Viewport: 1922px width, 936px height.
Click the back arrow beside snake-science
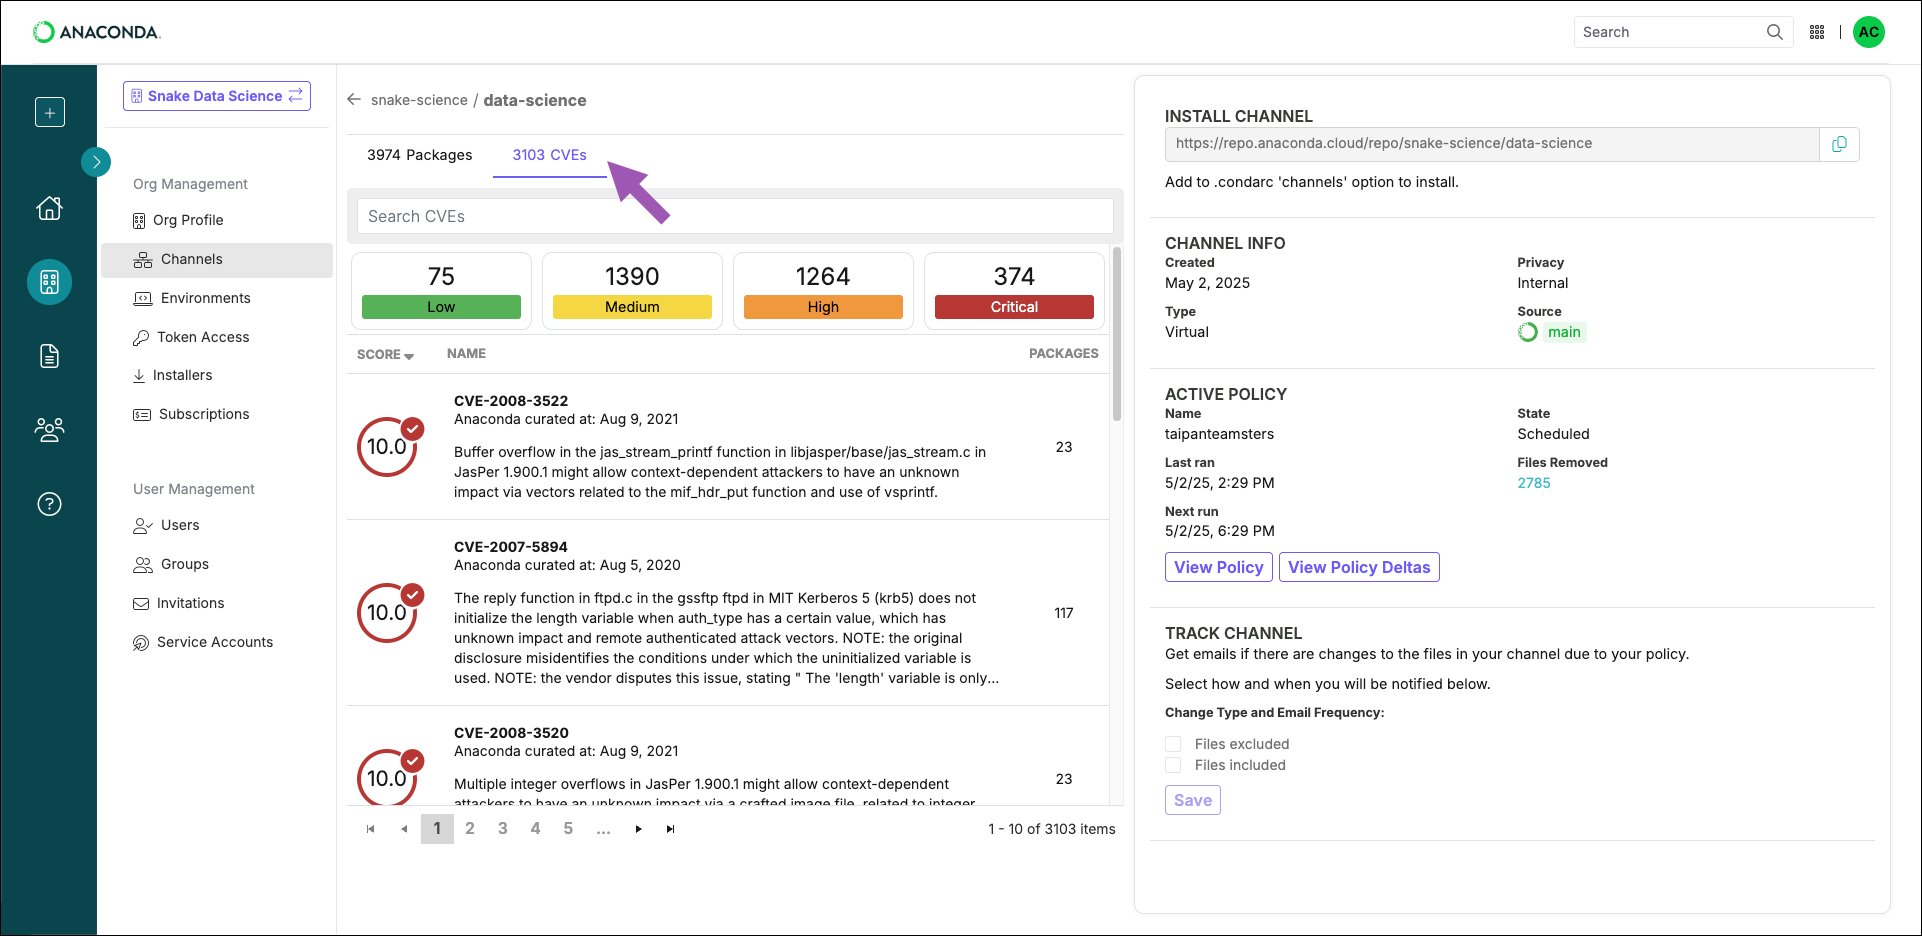[x=354, y=99]
